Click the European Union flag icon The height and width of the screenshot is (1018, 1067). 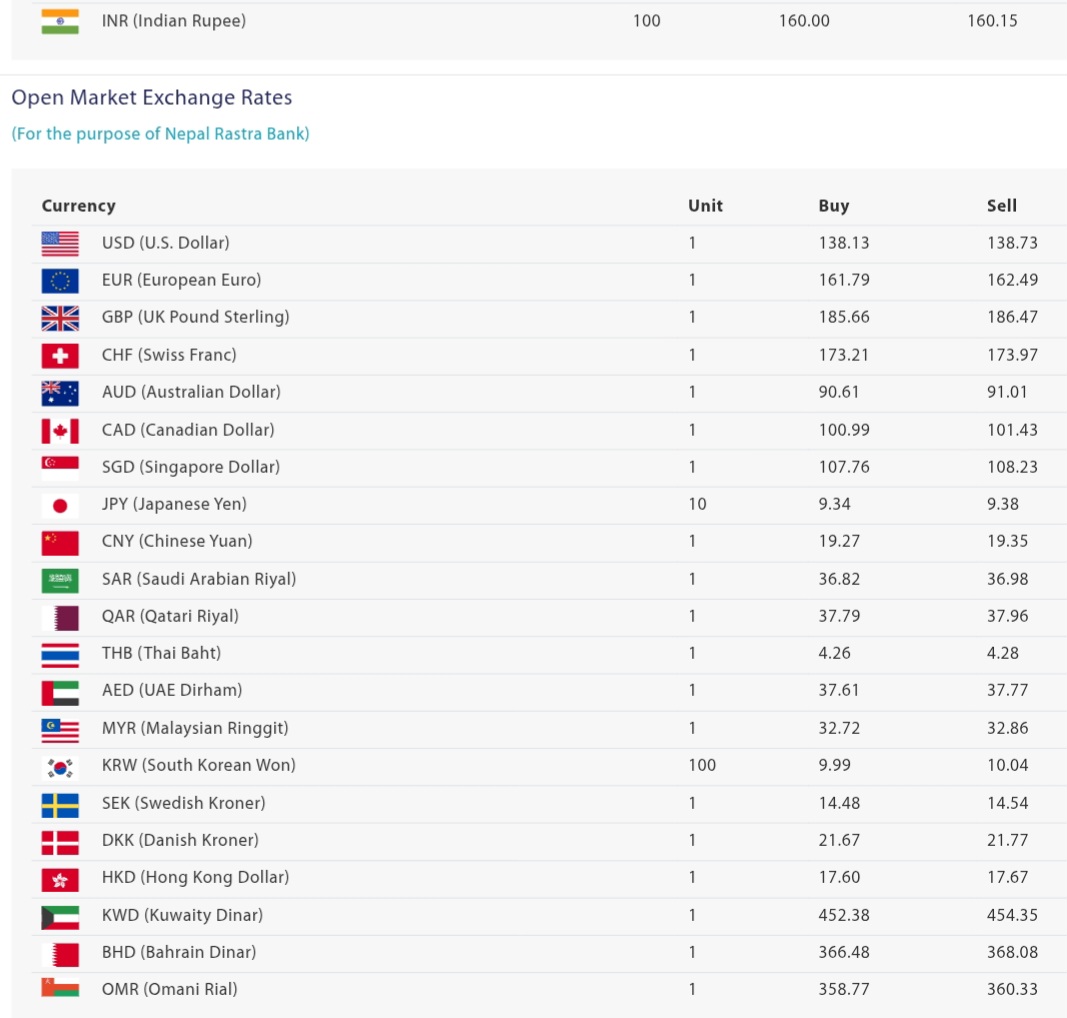[x=60, y=281]
